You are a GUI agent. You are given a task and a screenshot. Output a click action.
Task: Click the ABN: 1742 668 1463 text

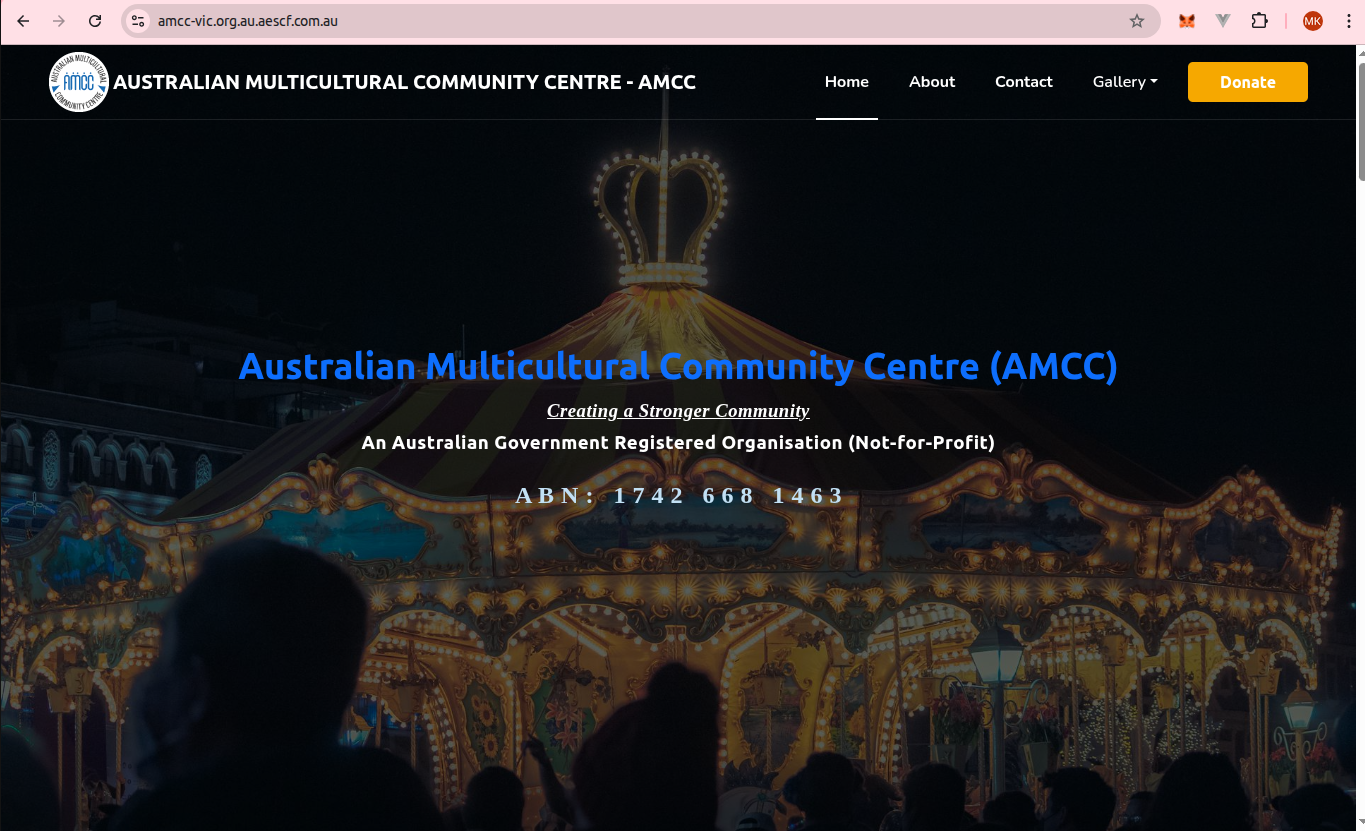coord(680,495)
